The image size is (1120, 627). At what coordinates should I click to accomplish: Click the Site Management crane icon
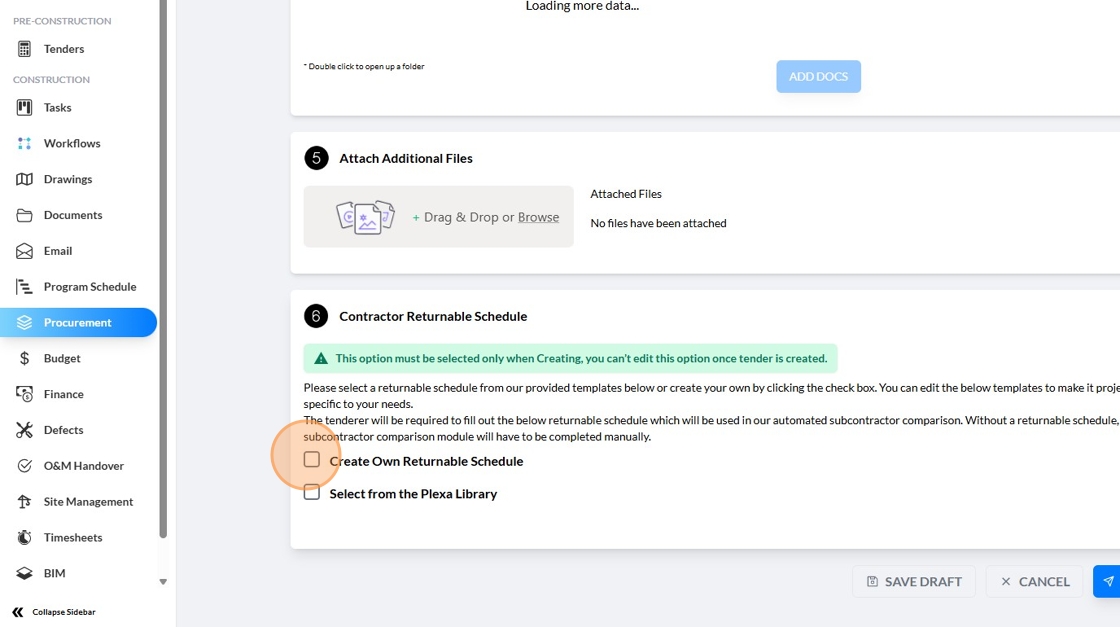[x=24, y=502]
